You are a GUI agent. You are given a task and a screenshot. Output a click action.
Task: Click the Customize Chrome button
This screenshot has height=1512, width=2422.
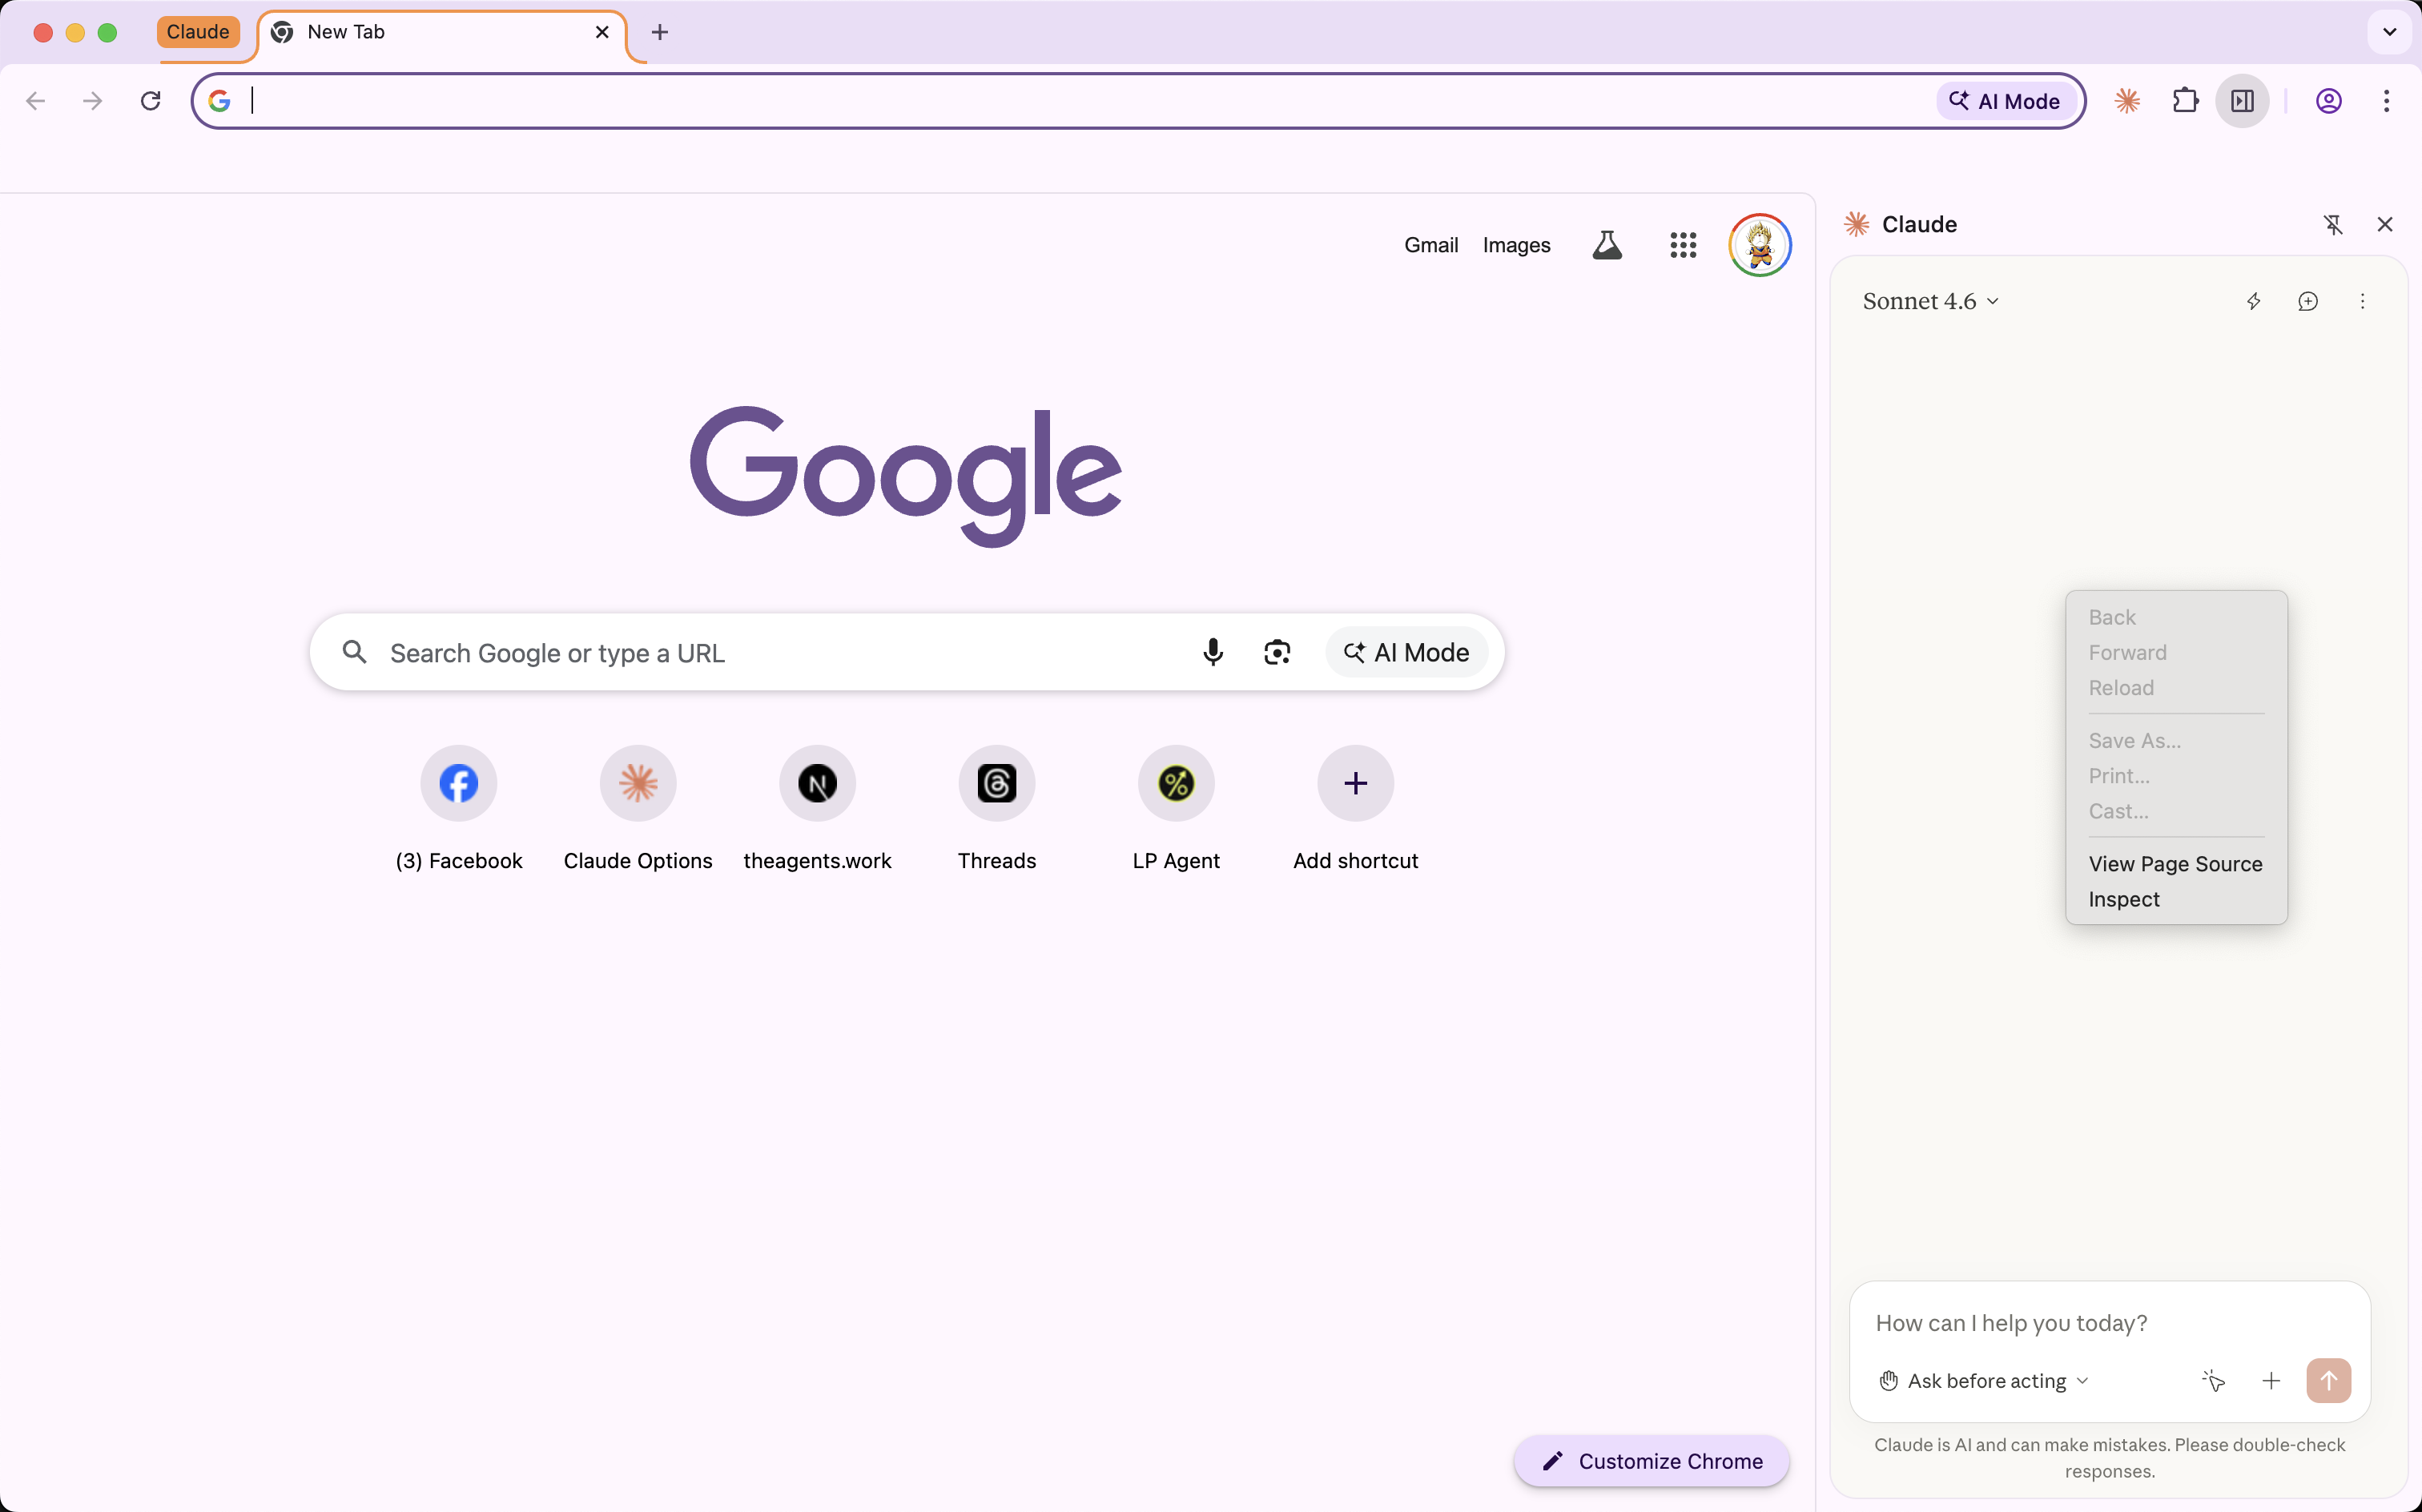[x=1652, y=1461]
